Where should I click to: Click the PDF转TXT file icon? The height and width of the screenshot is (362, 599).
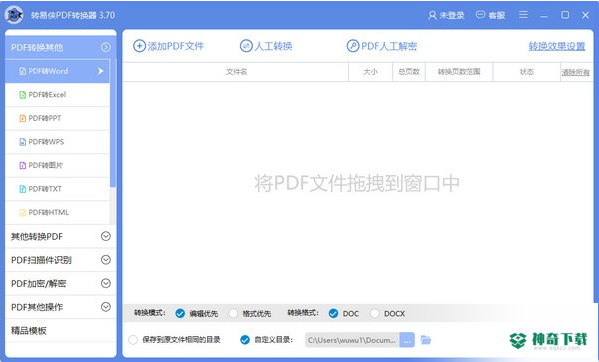[x=23, y=189]
